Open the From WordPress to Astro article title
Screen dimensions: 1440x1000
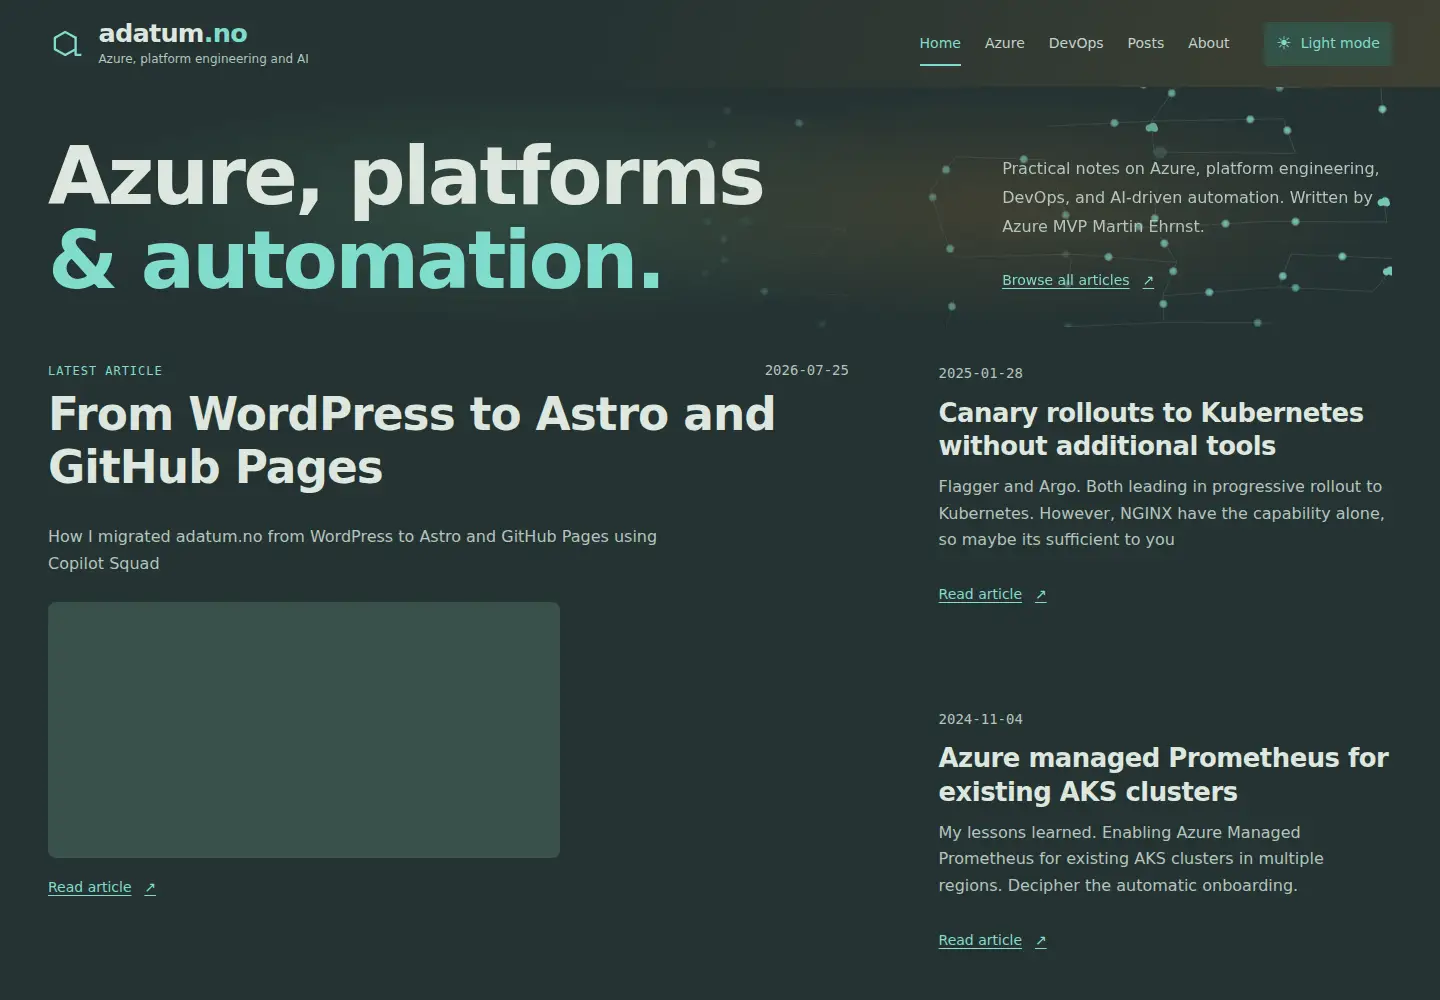[x=412, y=440]
